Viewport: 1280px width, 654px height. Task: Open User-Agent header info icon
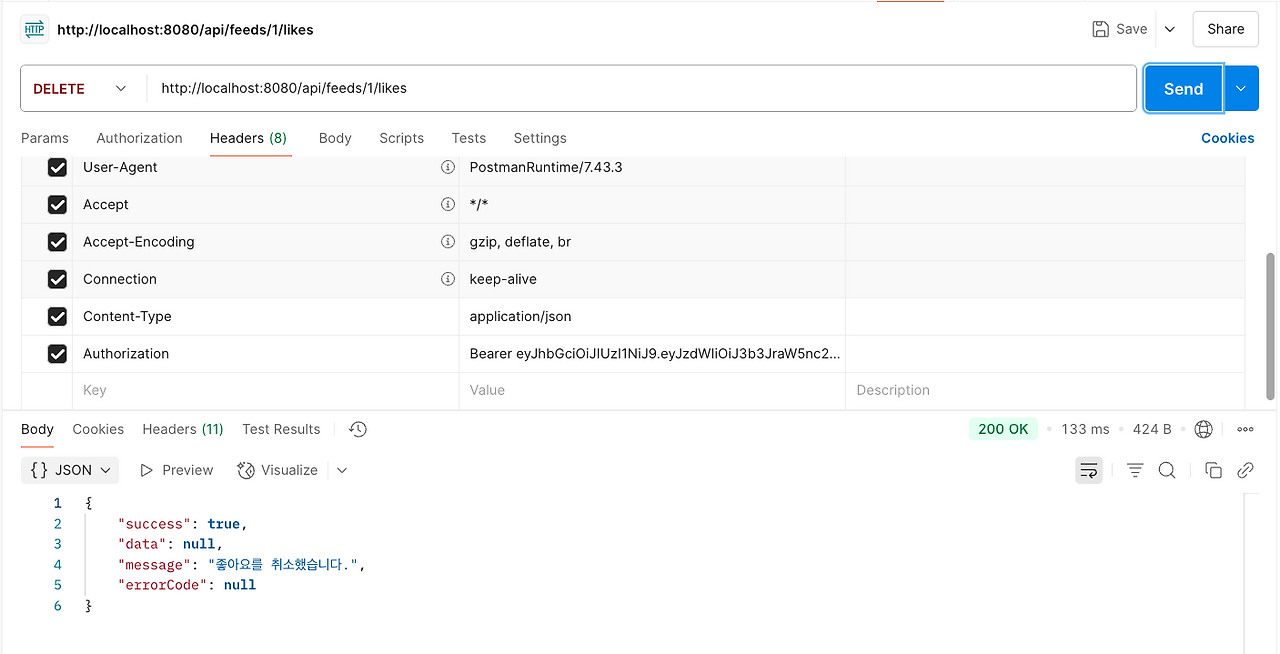pos(448,167)
